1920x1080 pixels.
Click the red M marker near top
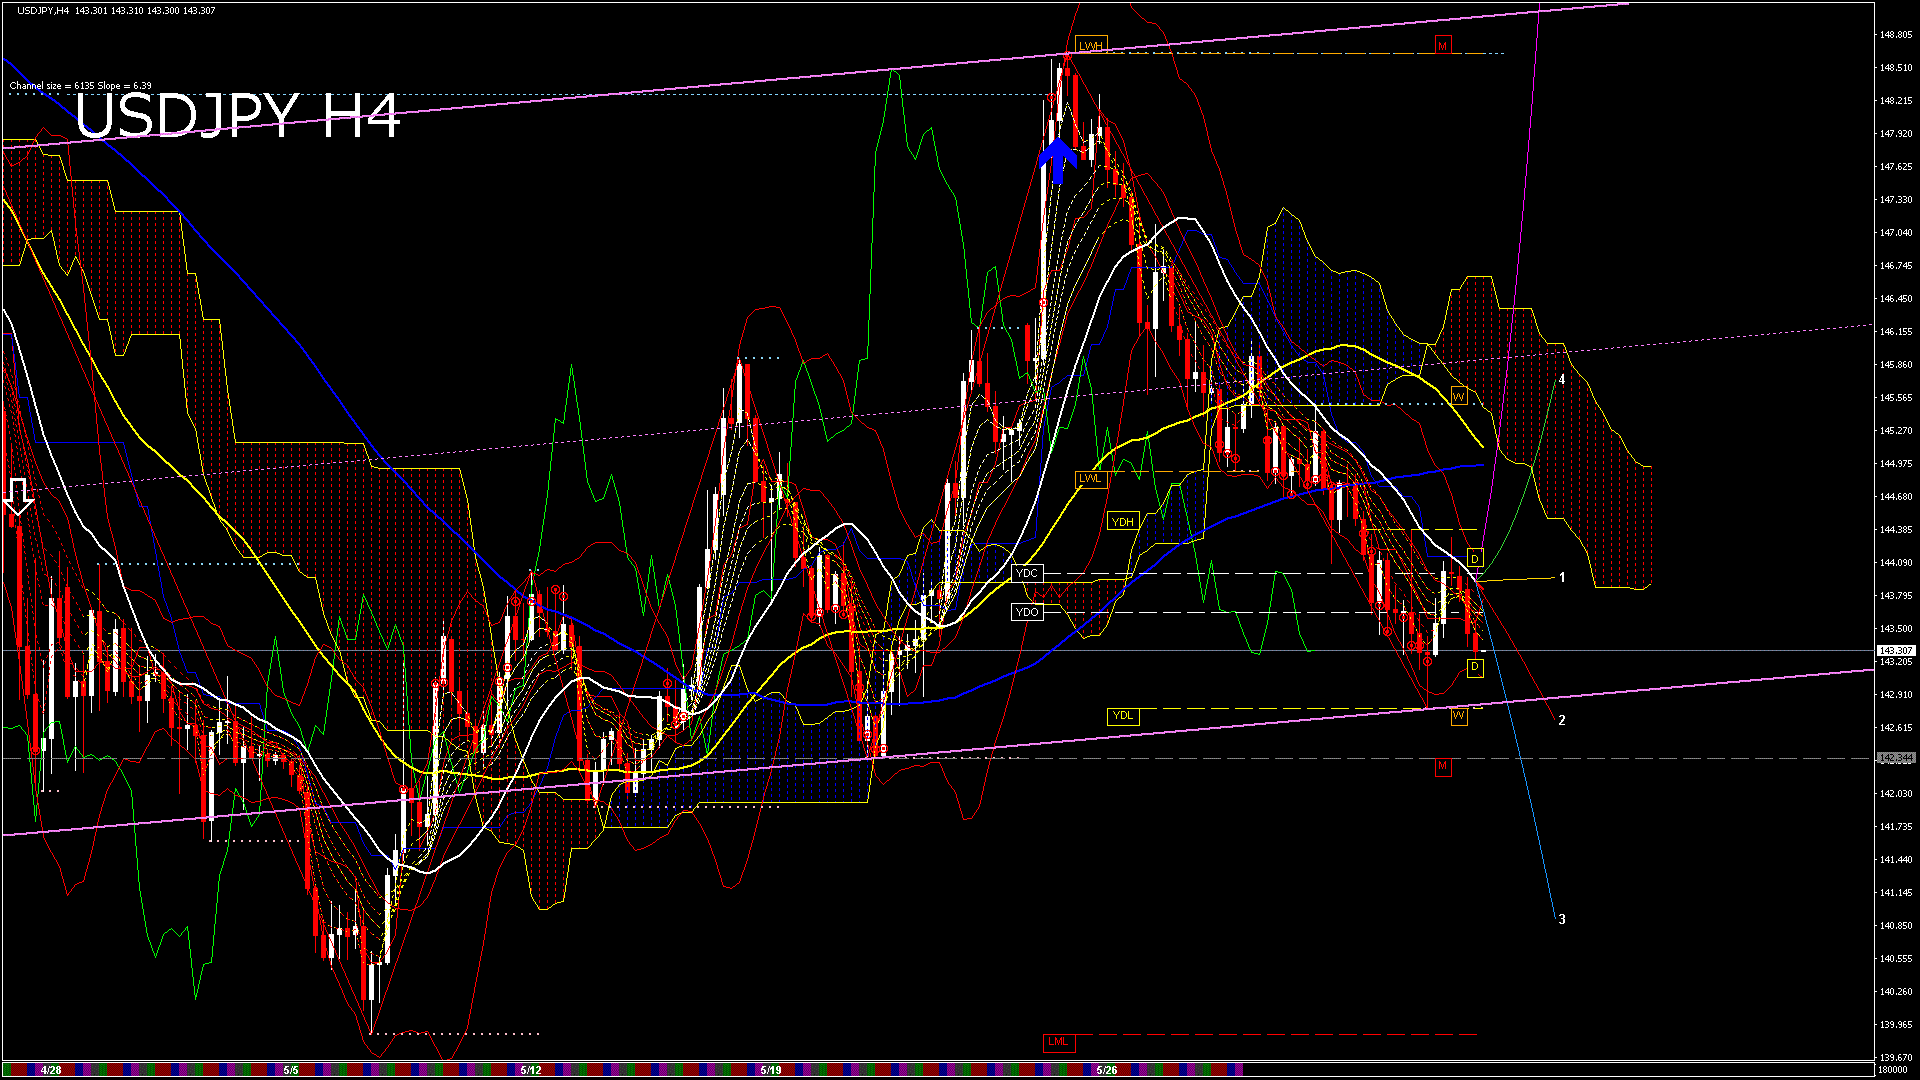(1442, 46)
